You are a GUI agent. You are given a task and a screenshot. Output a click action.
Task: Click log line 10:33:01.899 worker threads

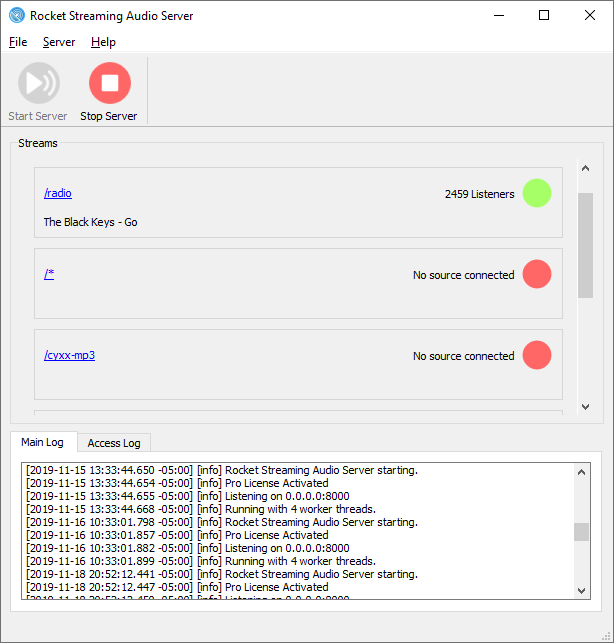click(x=201, y=561)
